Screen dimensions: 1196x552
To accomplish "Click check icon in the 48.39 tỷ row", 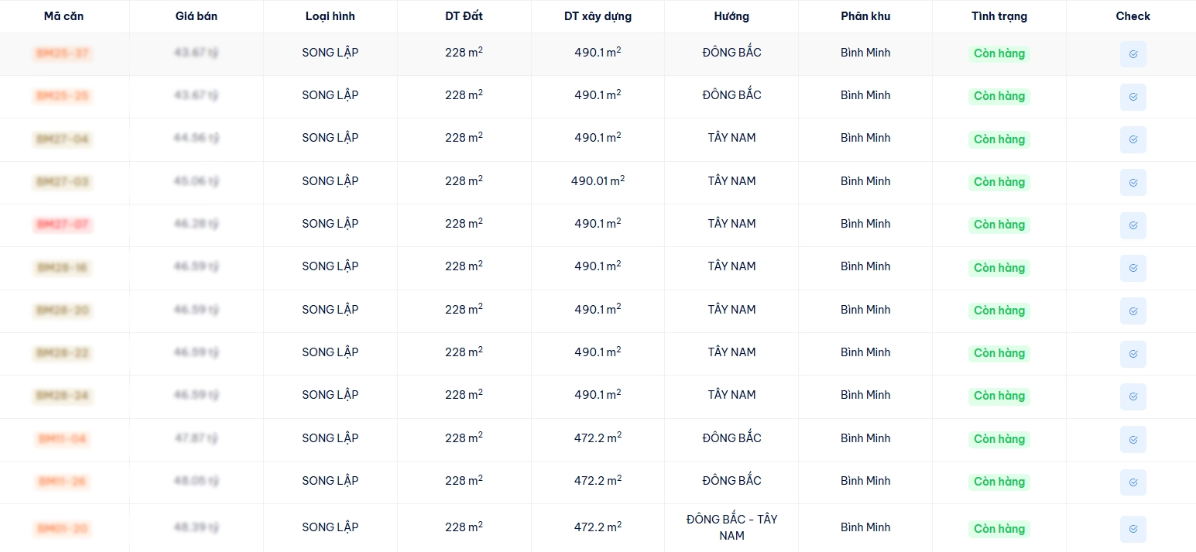I will tap(1133, 529).
